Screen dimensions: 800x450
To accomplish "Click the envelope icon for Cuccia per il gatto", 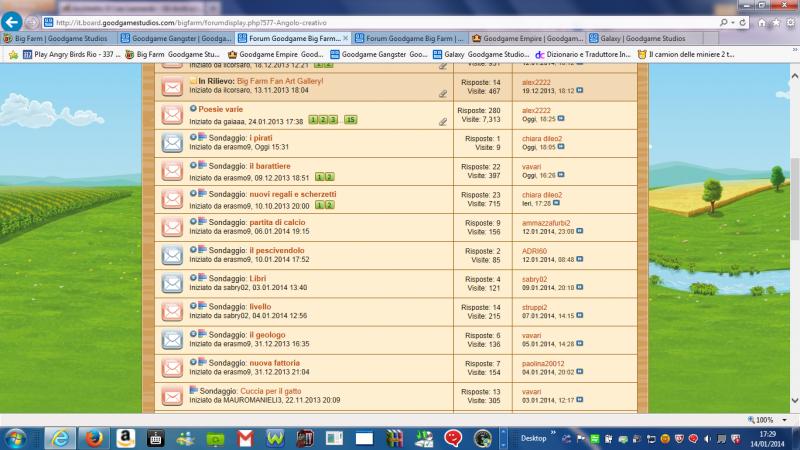I will [172, 396].
